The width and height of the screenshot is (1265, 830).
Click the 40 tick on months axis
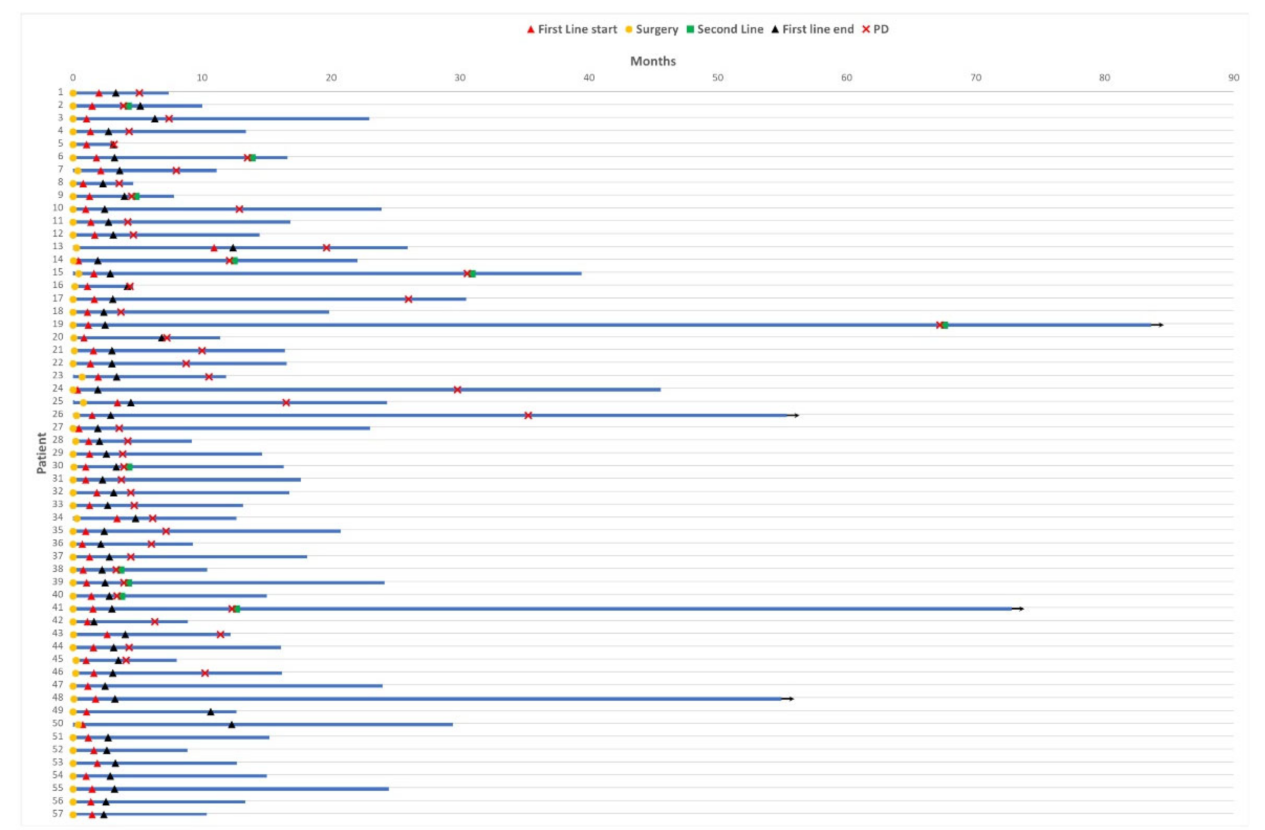click(x=589, y=77)
